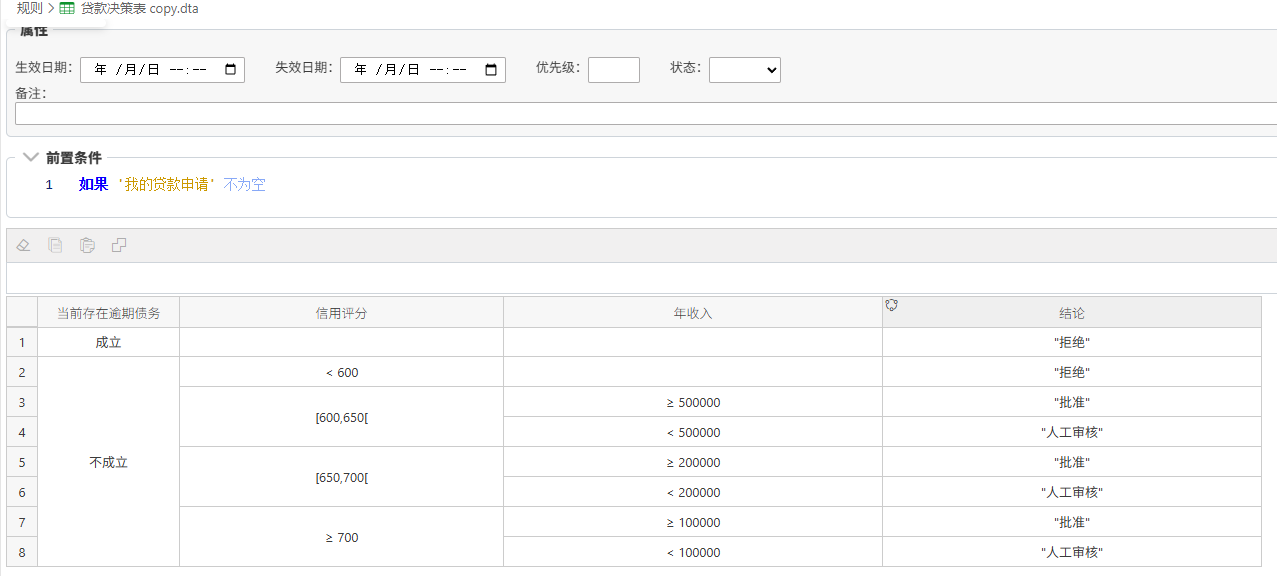Viewport: 1277px width, 576px height.
Task: Click the 不为空 condition operator
Action: point(244,185)
